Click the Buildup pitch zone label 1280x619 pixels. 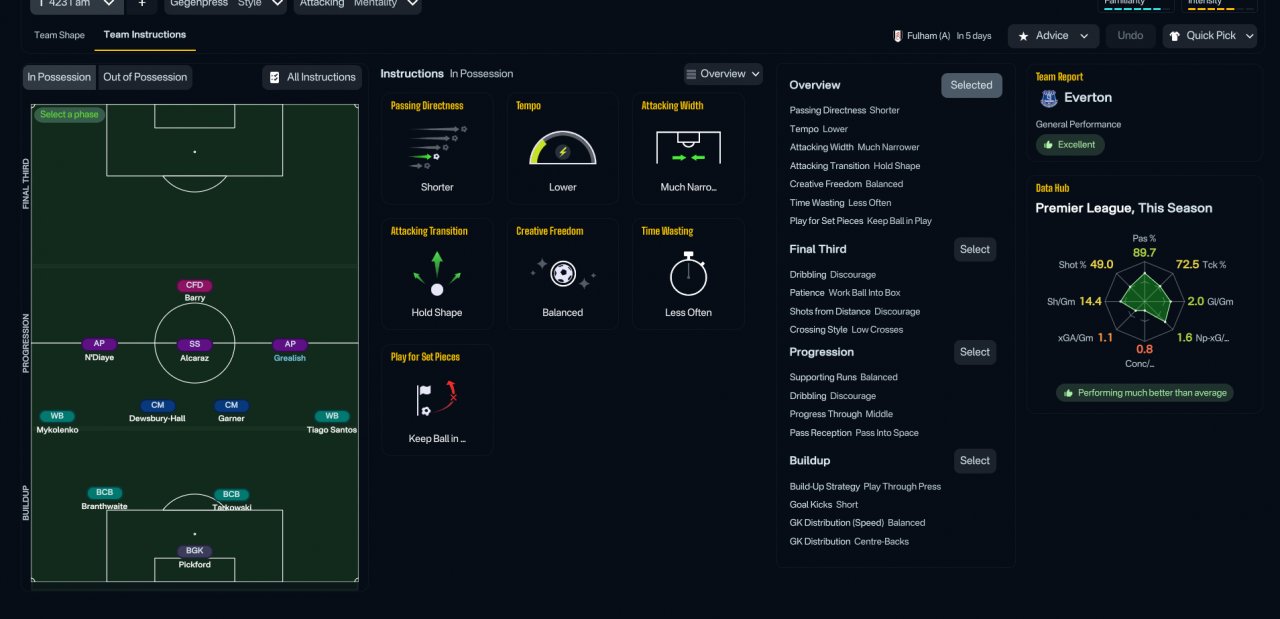pos(27,503)
